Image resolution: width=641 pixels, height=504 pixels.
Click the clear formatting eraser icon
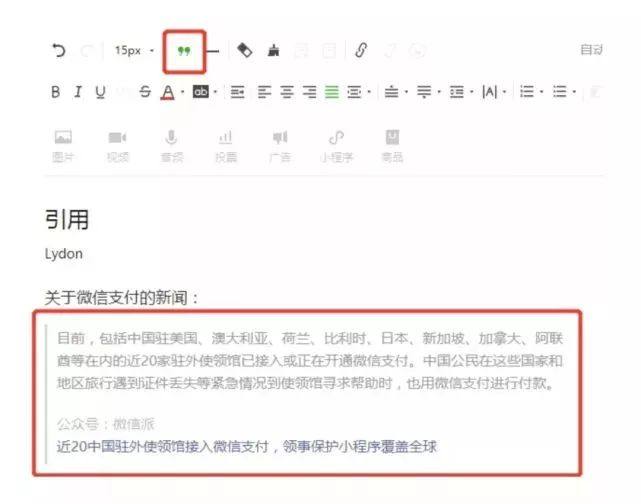click(x=244, y=50)
